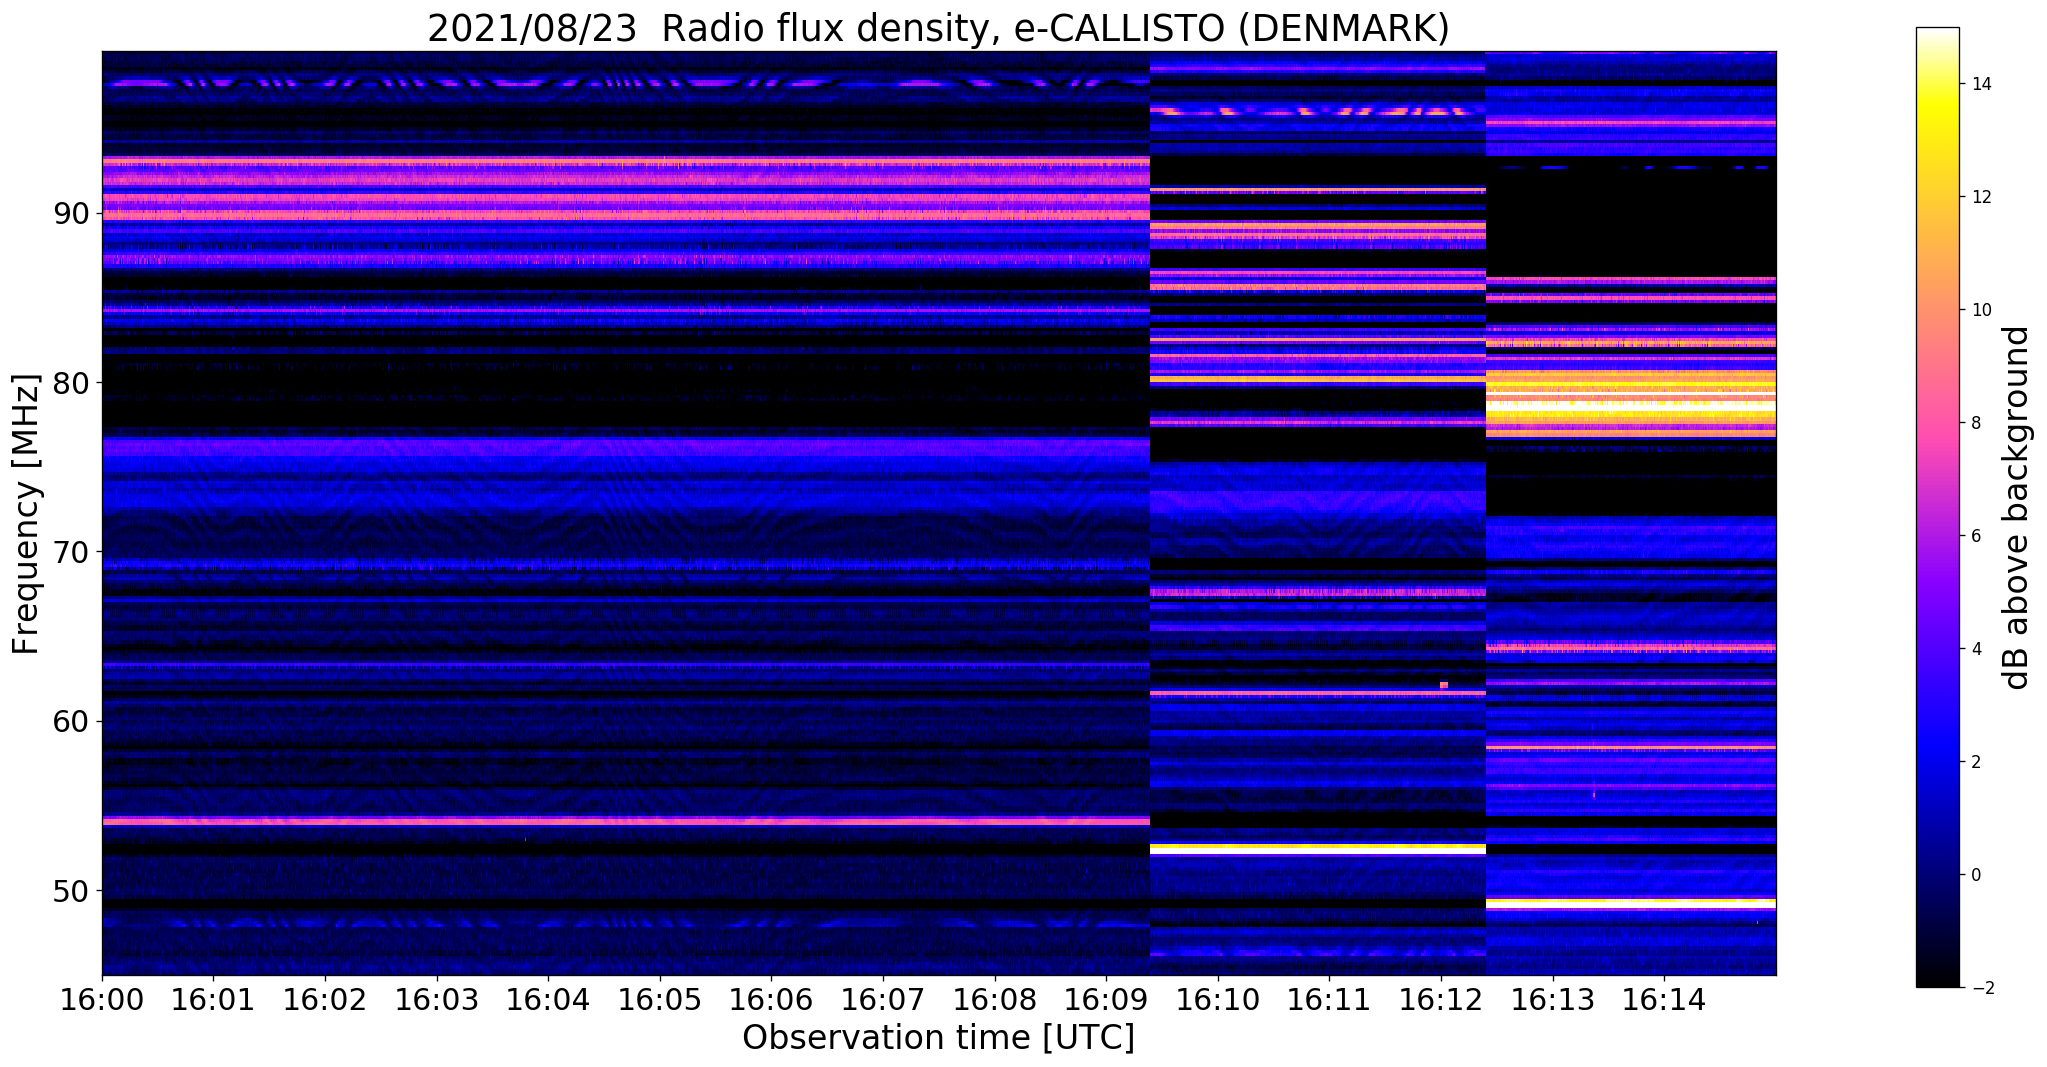Screen dimensions: 2047x1067
Task: Click the 16:11 time tick label
Action: [x=1329, y=999]
